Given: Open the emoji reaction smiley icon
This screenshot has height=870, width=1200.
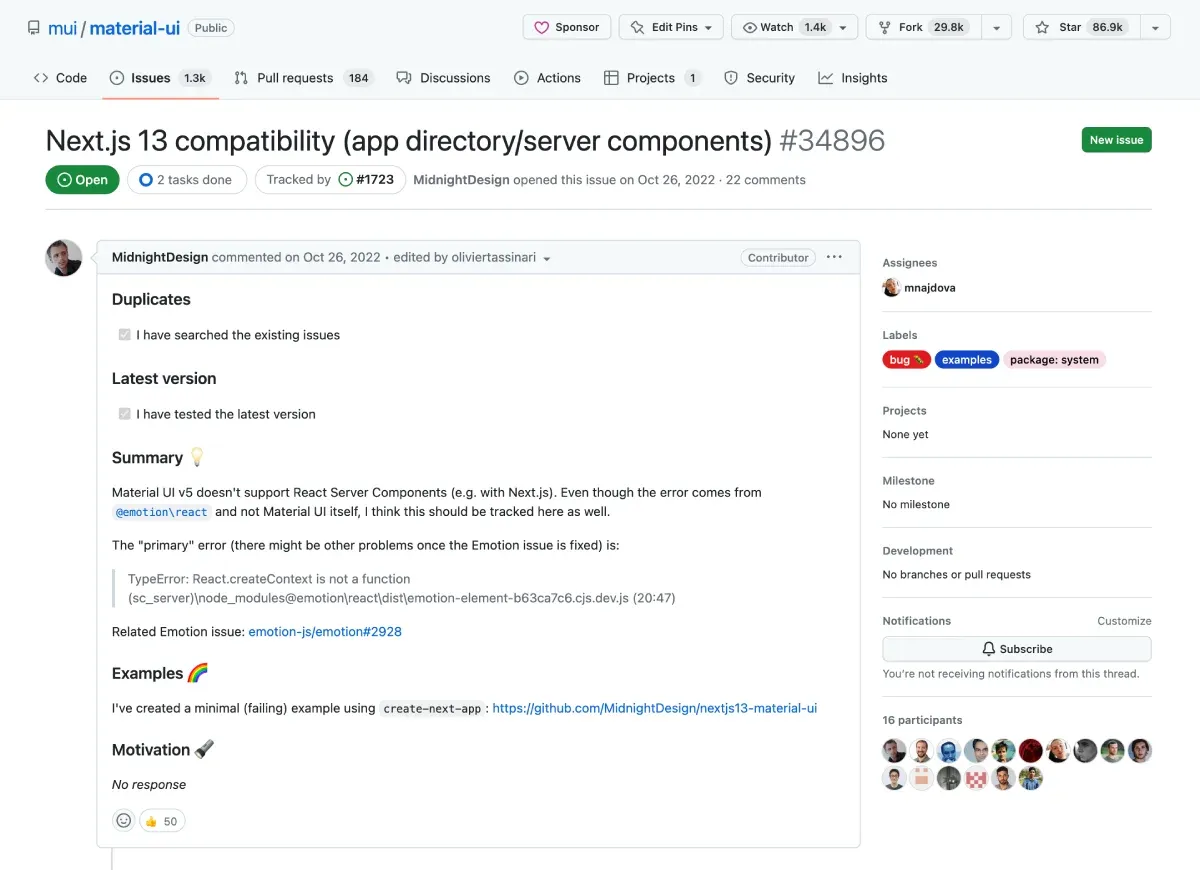Looking at the screenshot, I should [x=123, y=820].
